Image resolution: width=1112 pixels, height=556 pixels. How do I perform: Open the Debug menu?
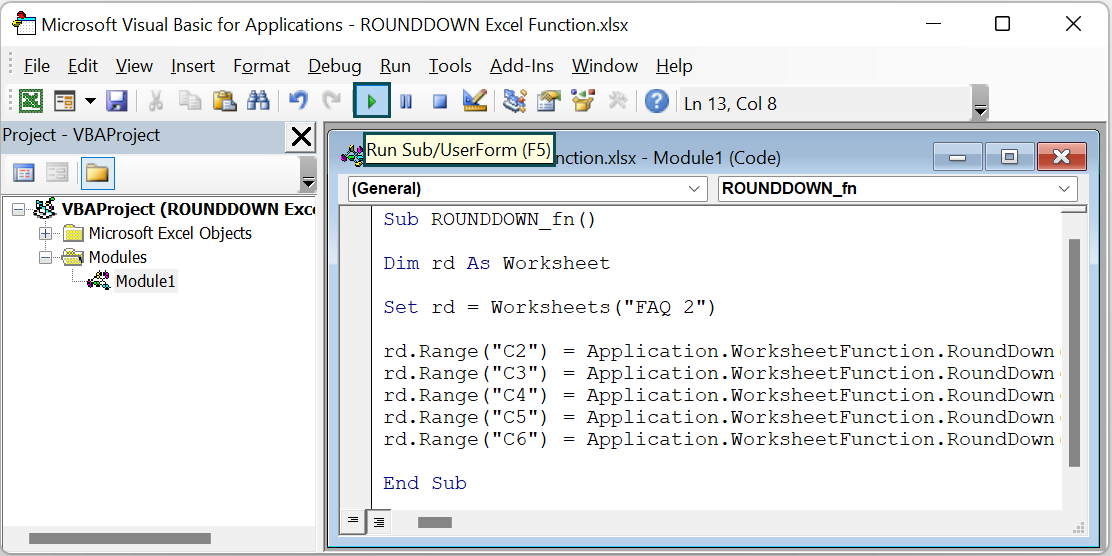click(335, 66)
